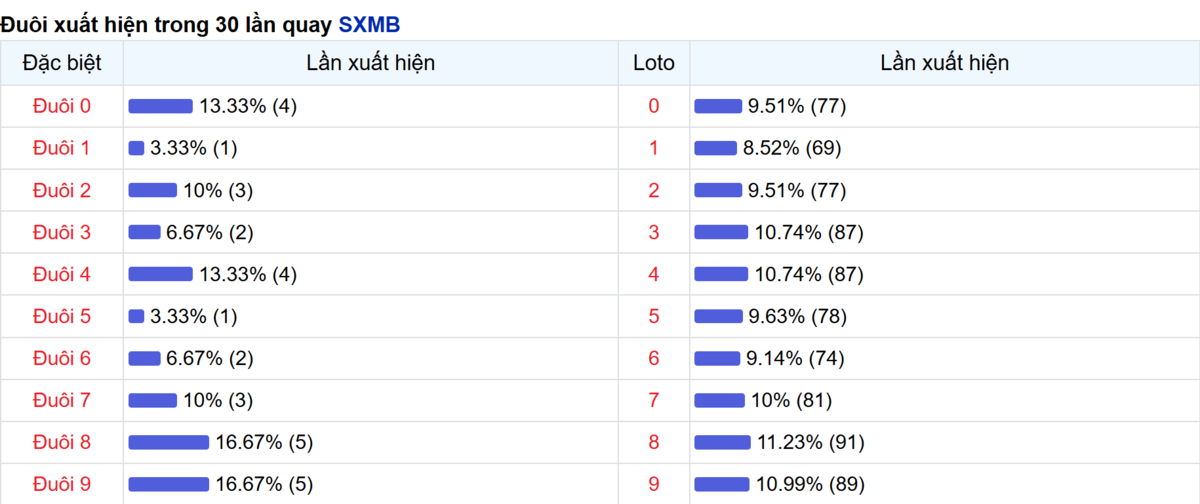Click the 13.33% (4) value for Đuôi 4
The height and width of the screenshot is (504, 1200).
(248, 274)
